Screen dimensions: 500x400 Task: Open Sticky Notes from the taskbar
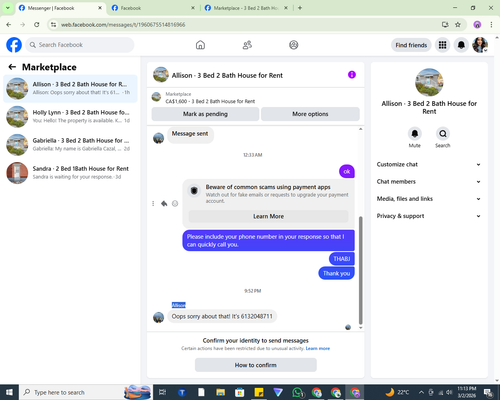pyautogui.click(x=259, y=392)
